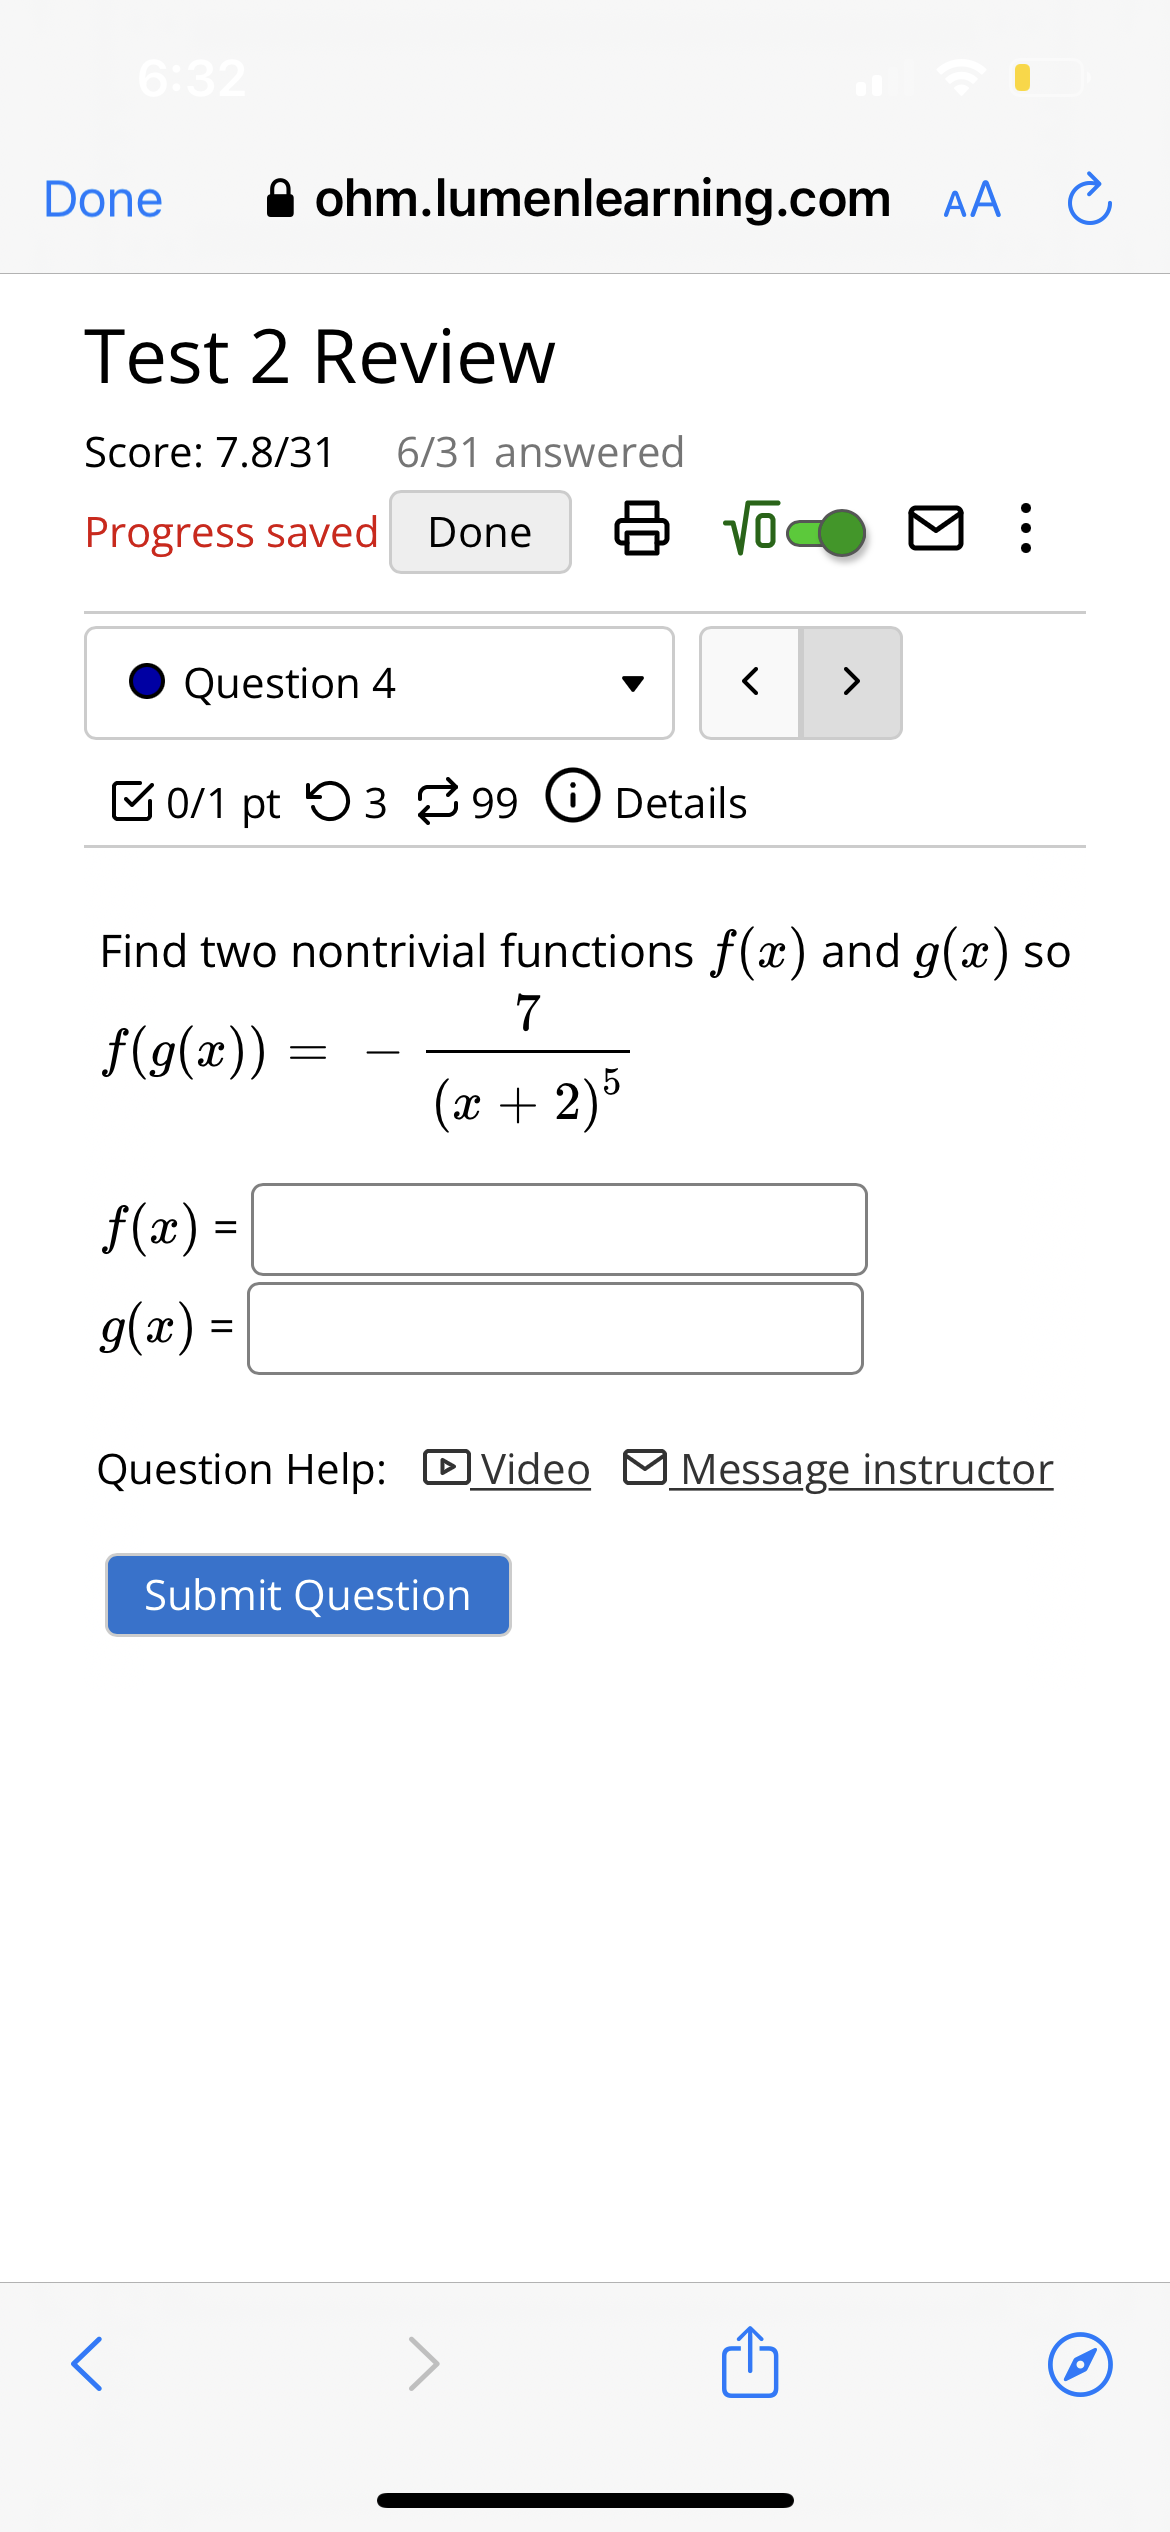Click the f(x) answer input field
1170x2532 pixels.
tap(557, 1229)
